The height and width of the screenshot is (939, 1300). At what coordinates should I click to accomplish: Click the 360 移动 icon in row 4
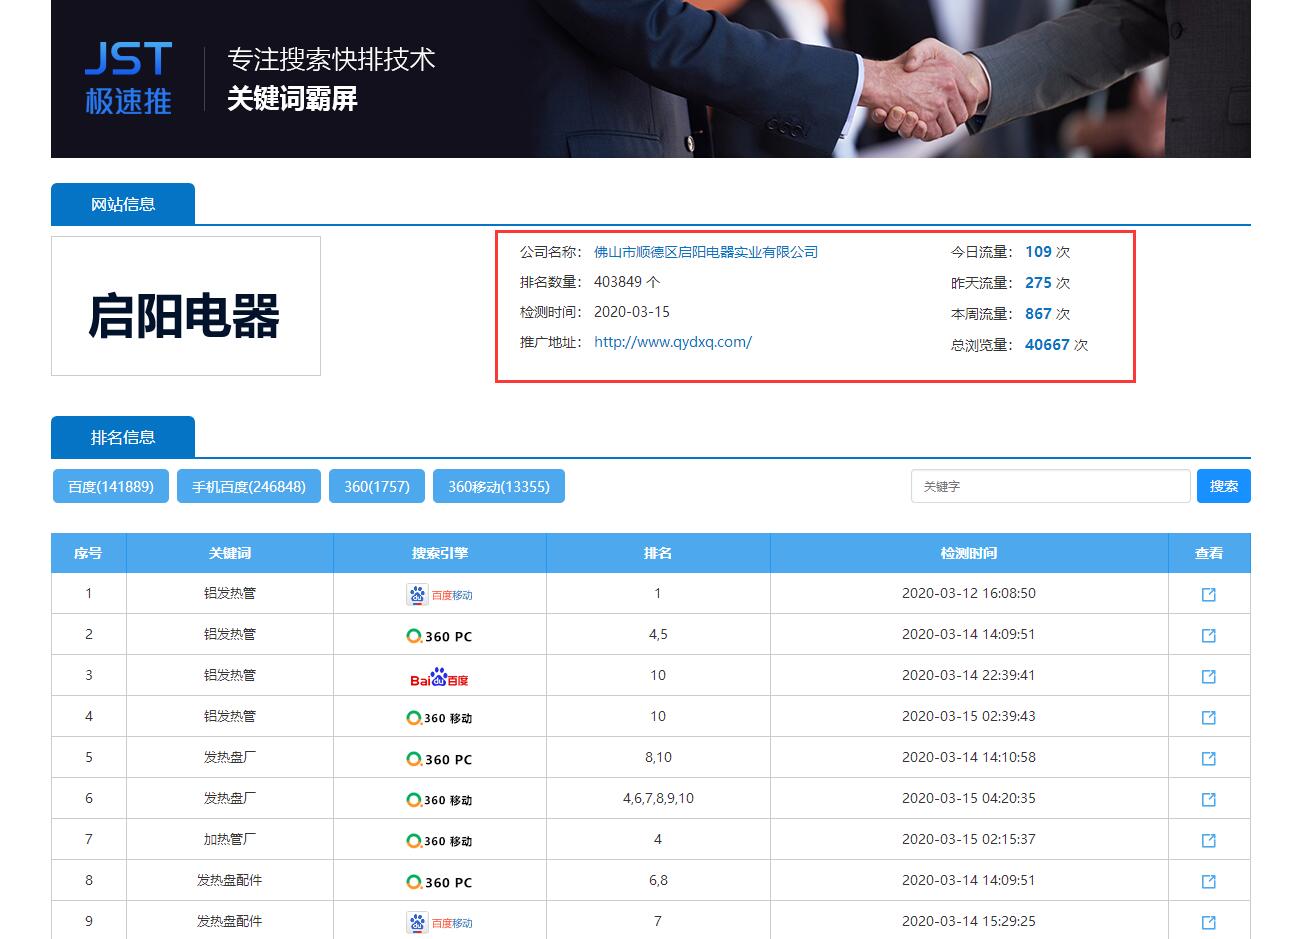tap(440, 716)
